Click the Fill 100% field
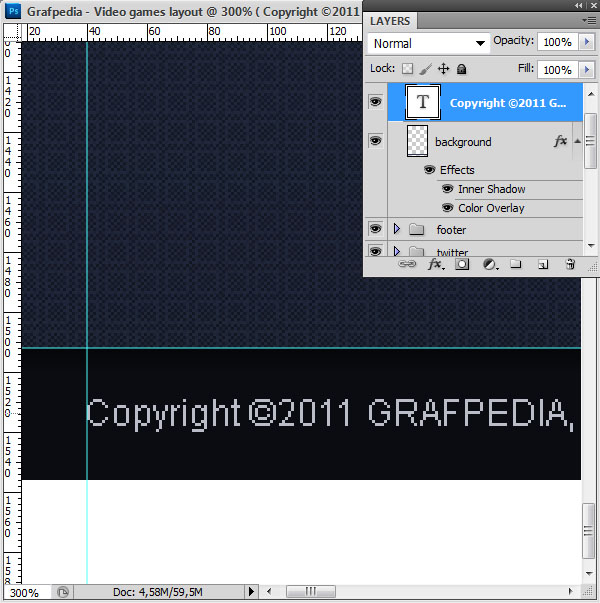Viewport: 600px width, 603px height. 558,70
